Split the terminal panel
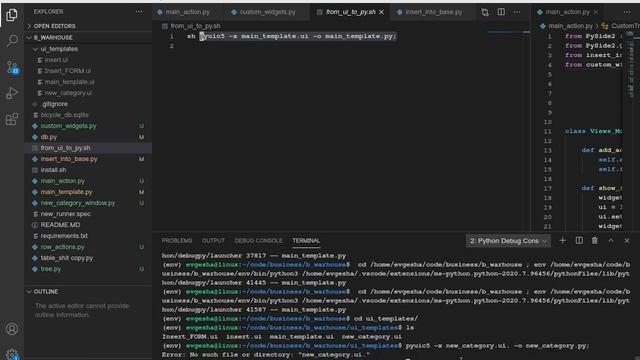This screenshot has height=360, width=640. coord(579,240)
